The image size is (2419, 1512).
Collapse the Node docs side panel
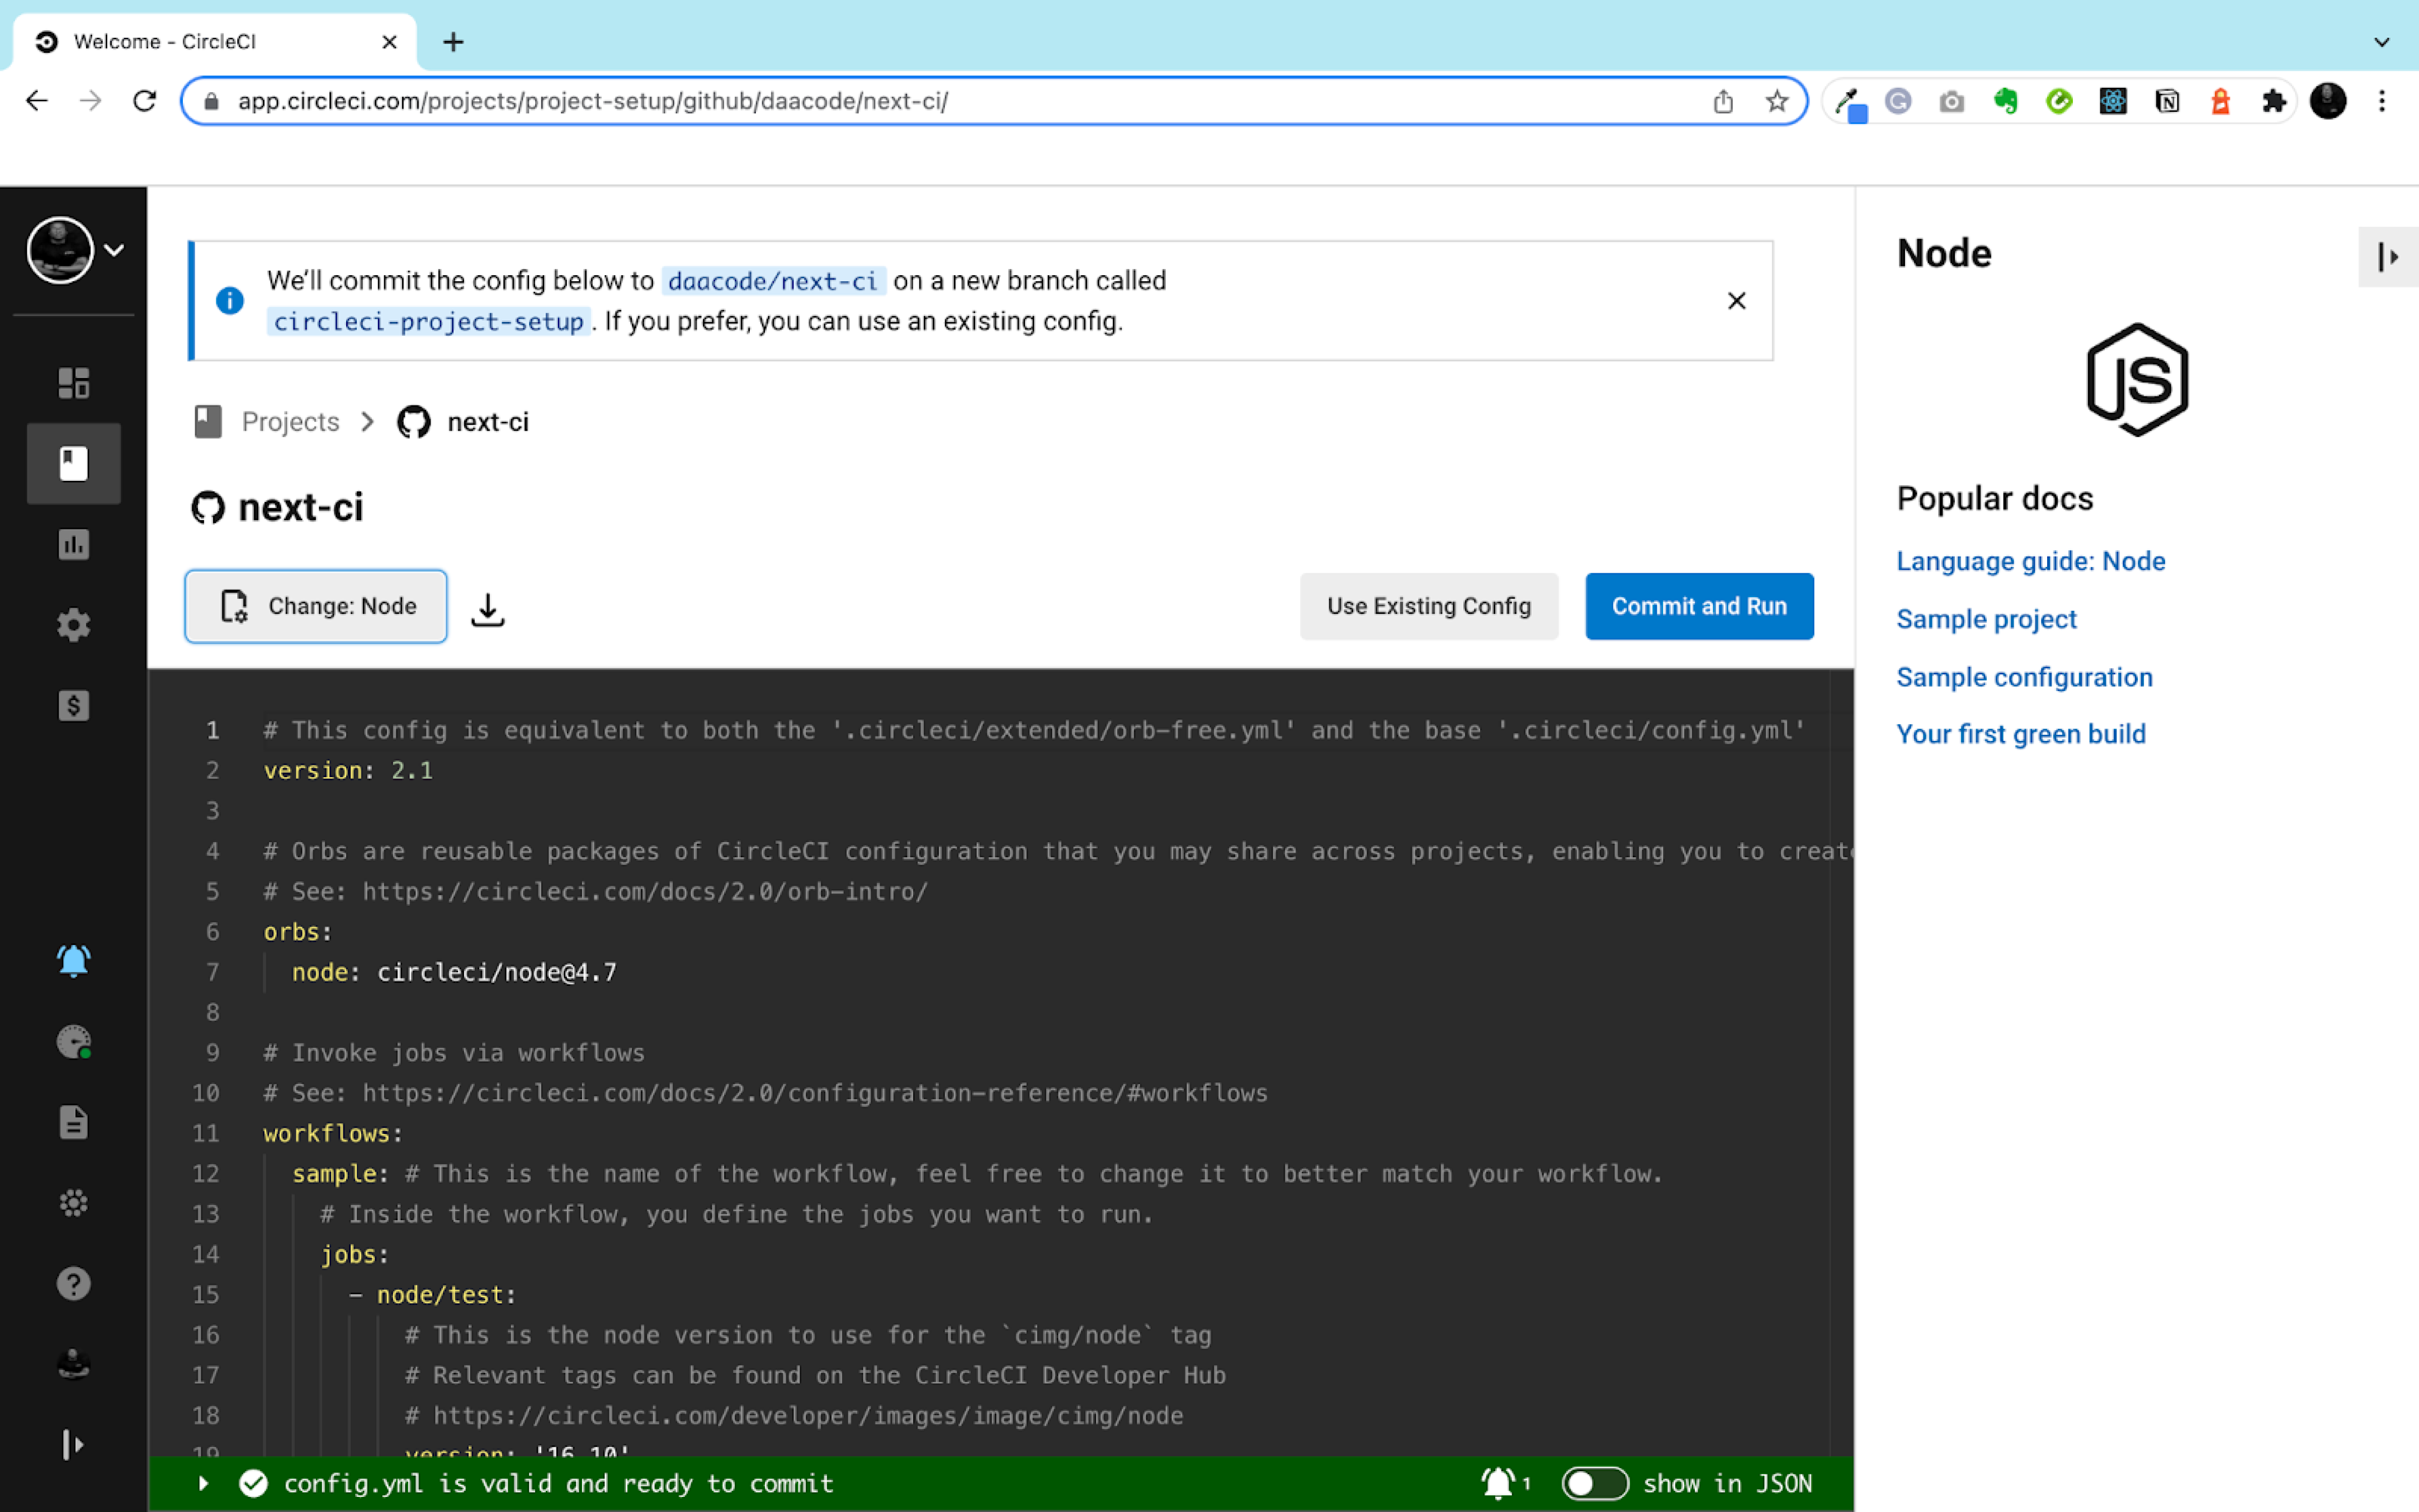(x=2388, y=257)
